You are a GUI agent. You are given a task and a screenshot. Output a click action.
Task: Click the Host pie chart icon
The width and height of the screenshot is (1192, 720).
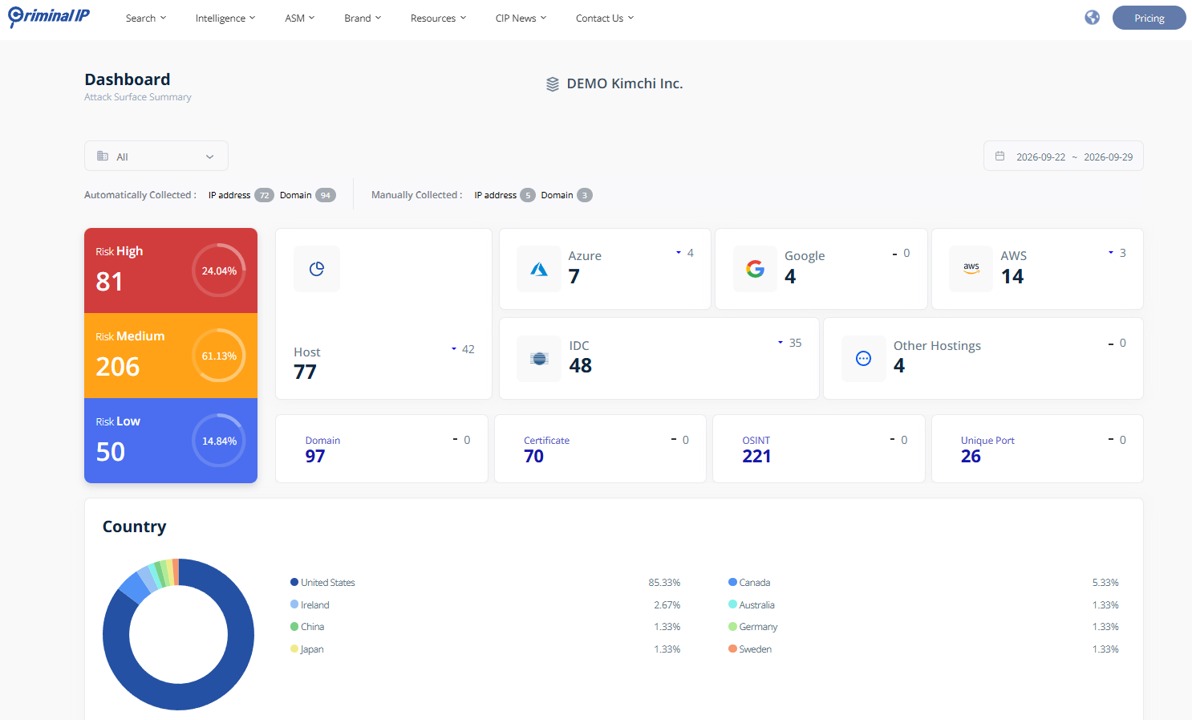[316, 268]
